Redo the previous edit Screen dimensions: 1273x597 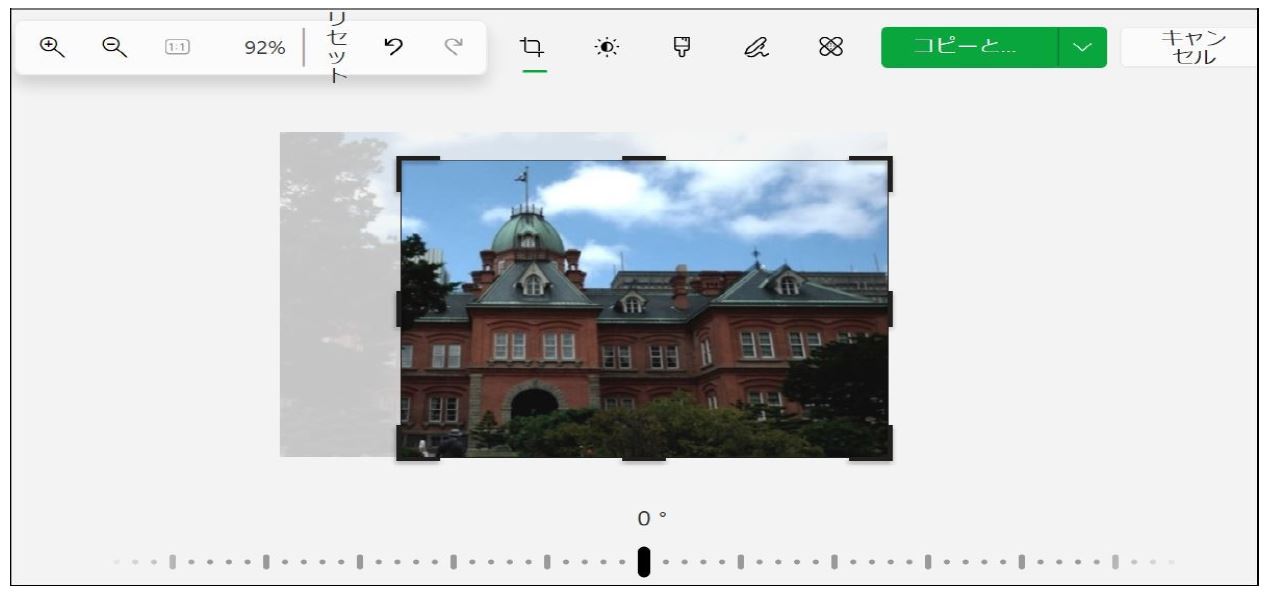click(454, 46)
